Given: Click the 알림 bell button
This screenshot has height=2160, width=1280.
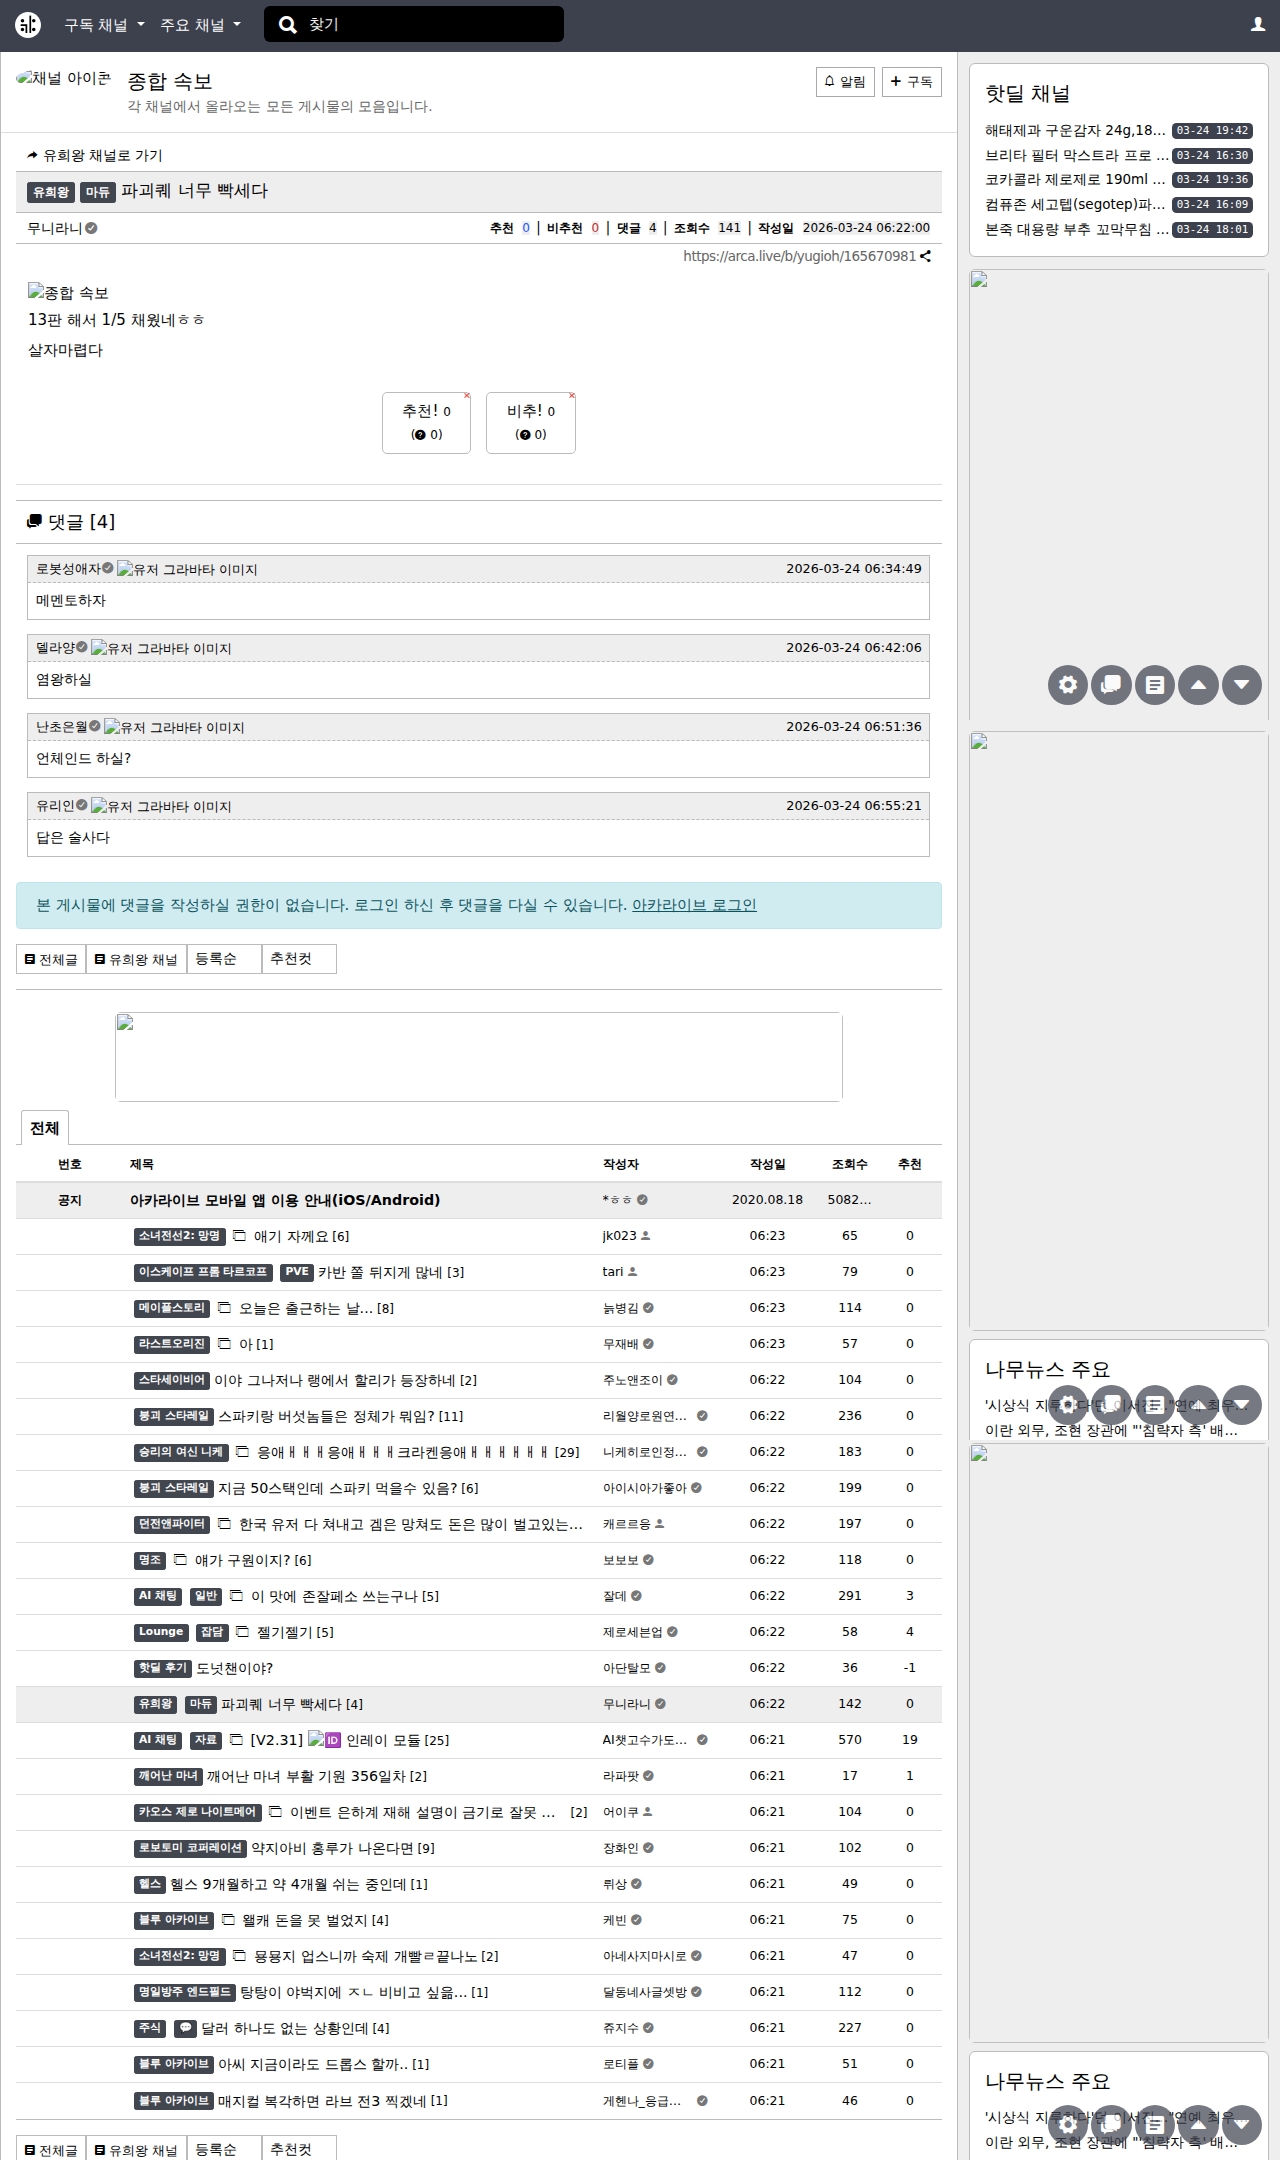Looking at the screenshot, I should [x=845, y=82].
